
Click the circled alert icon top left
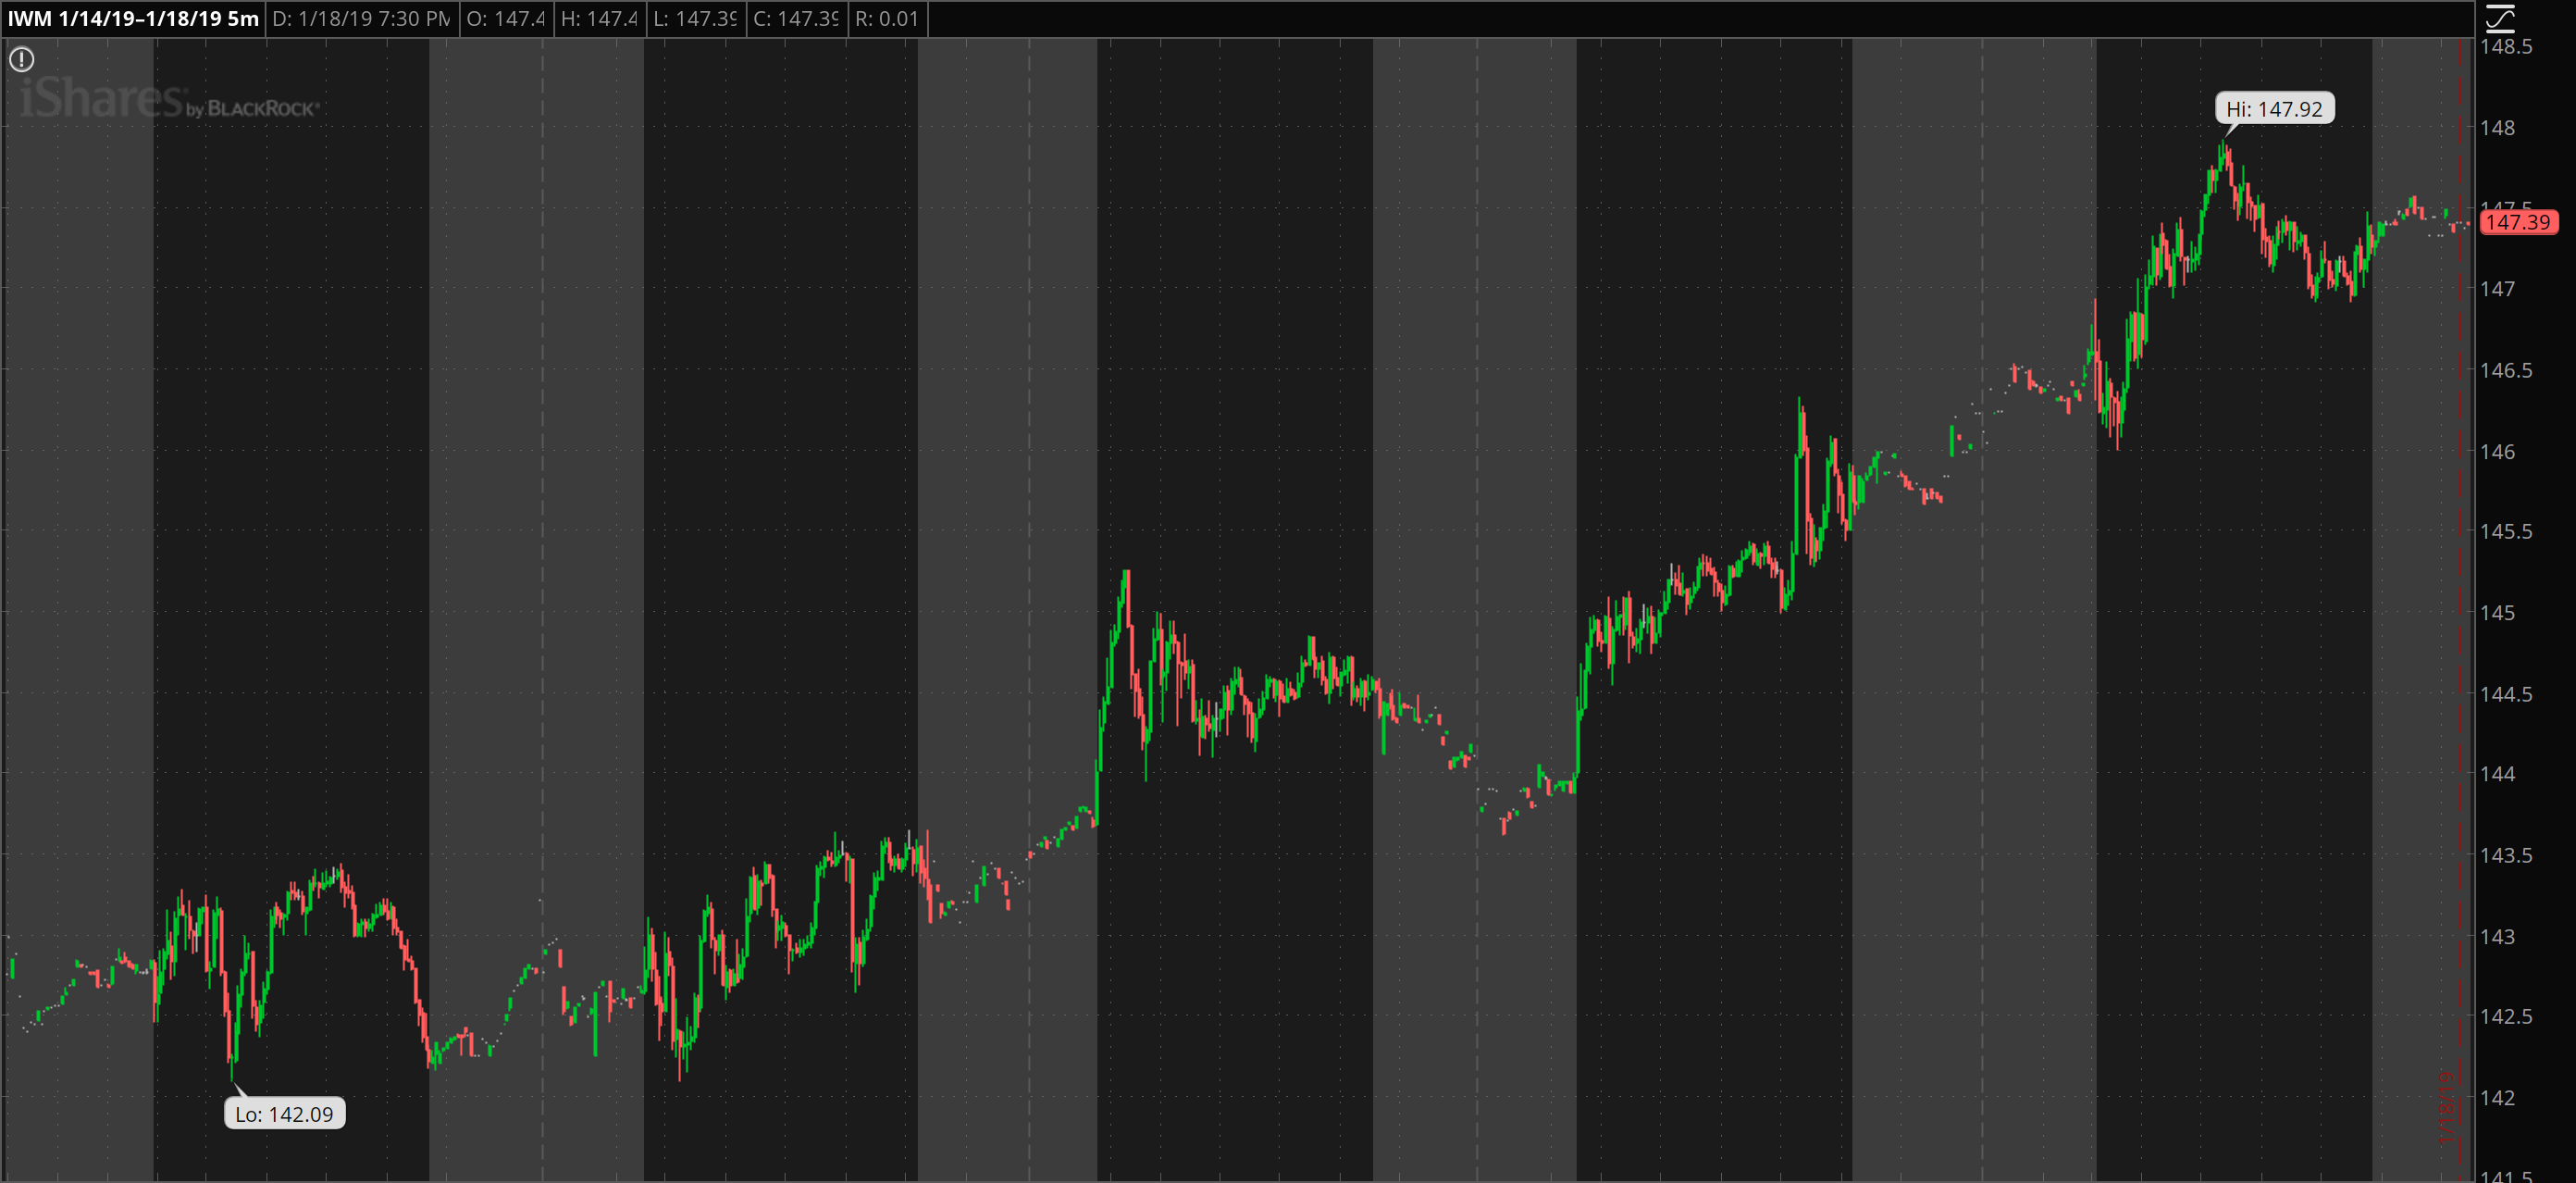coord(20,58)
